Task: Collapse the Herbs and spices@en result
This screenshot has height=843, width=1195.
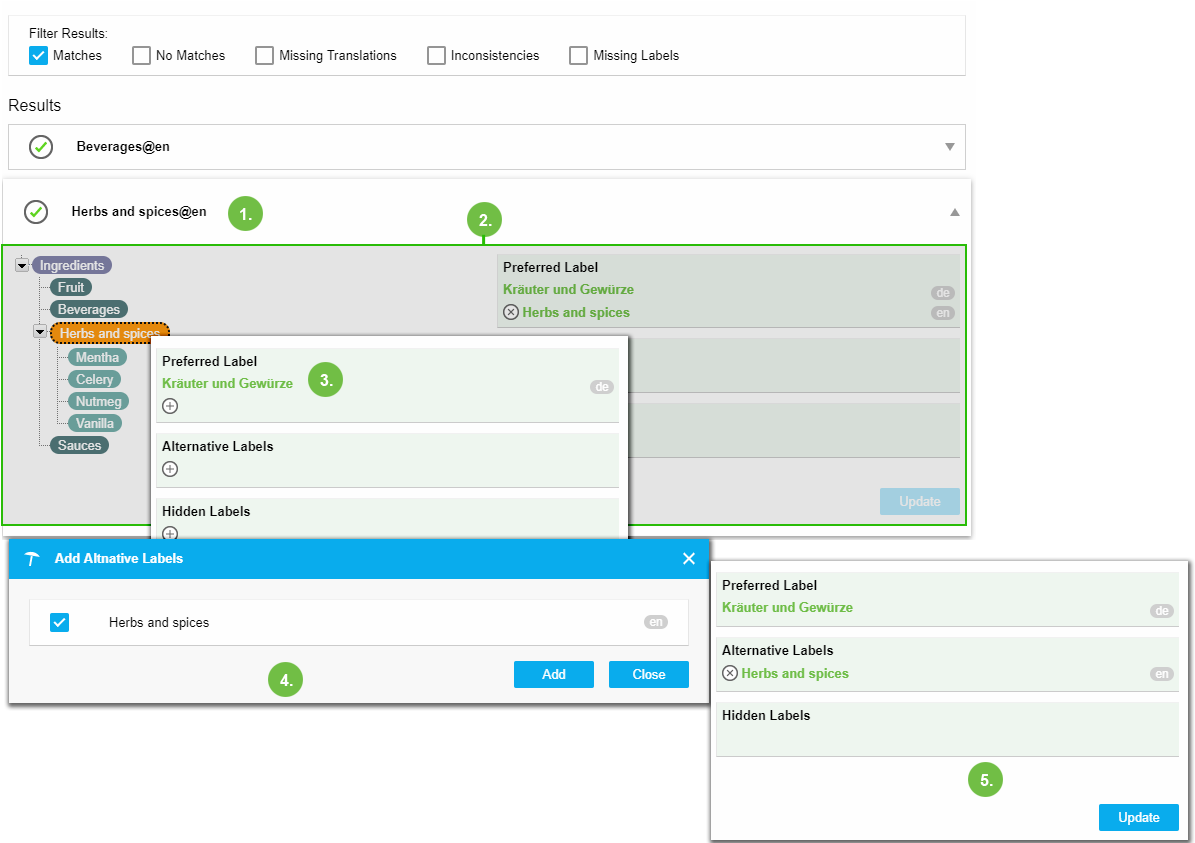Action: [954, 212]
